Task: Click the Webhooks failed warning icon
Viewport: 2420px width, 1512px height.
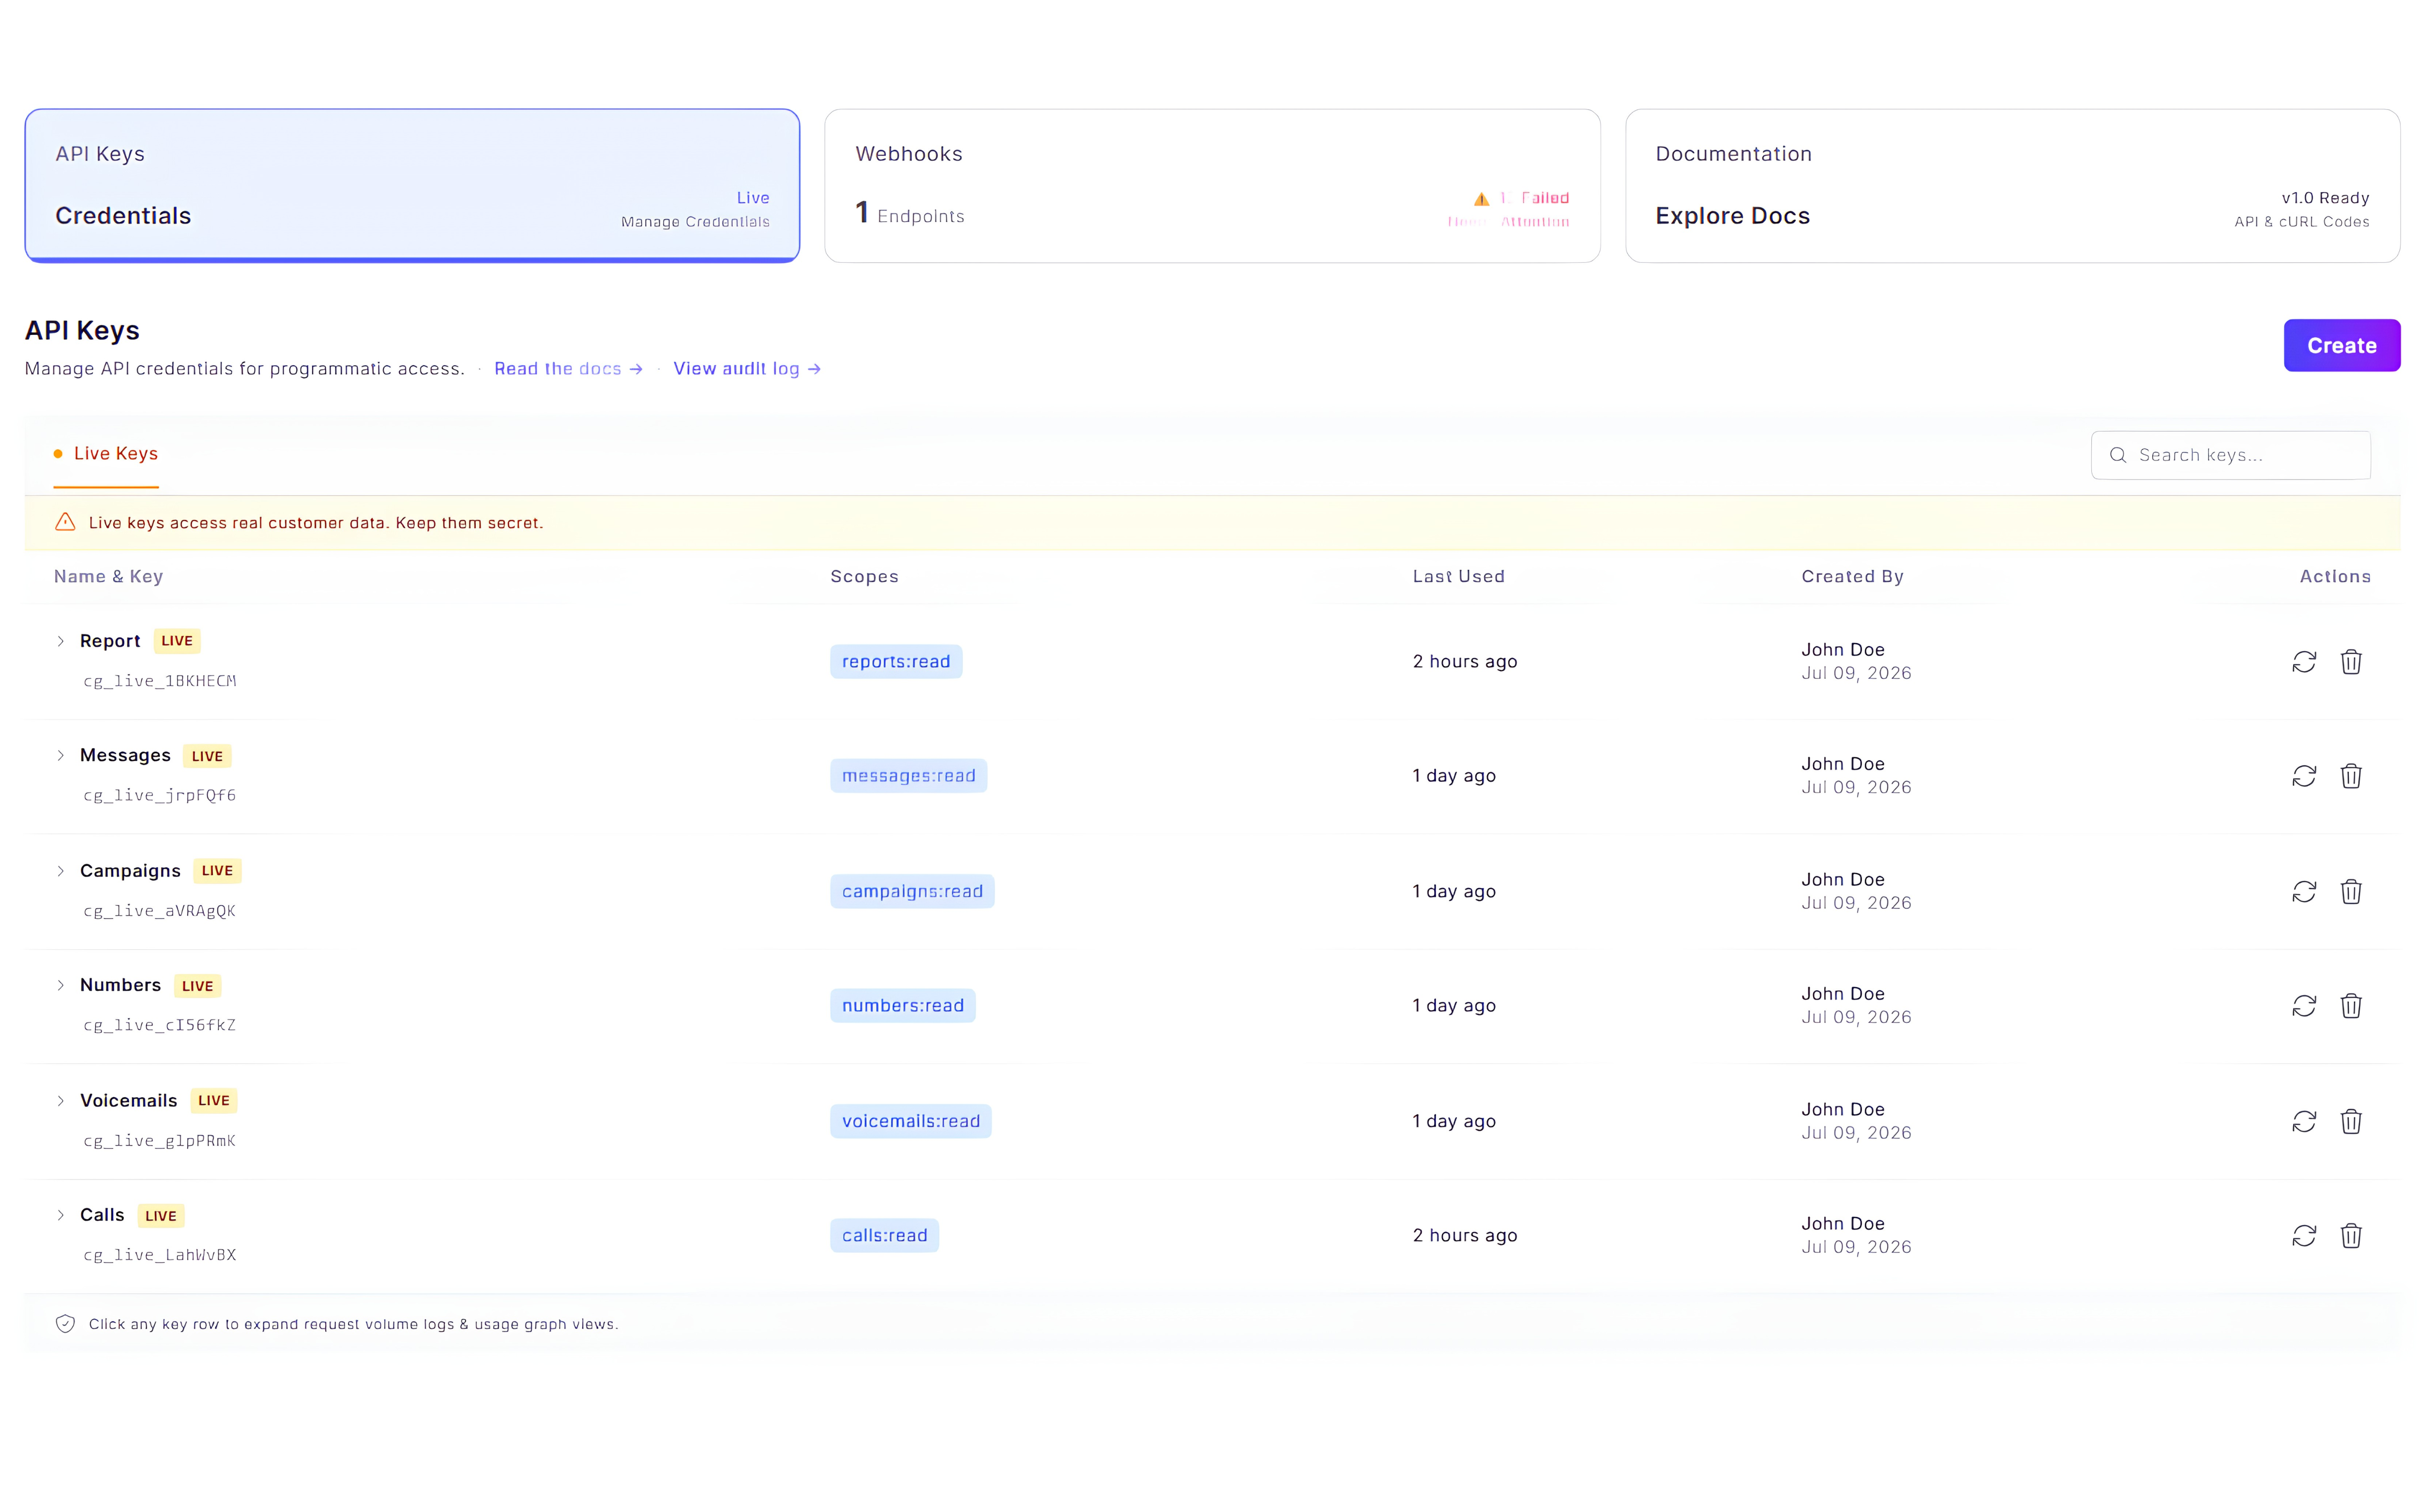Action: [1481, 198]
